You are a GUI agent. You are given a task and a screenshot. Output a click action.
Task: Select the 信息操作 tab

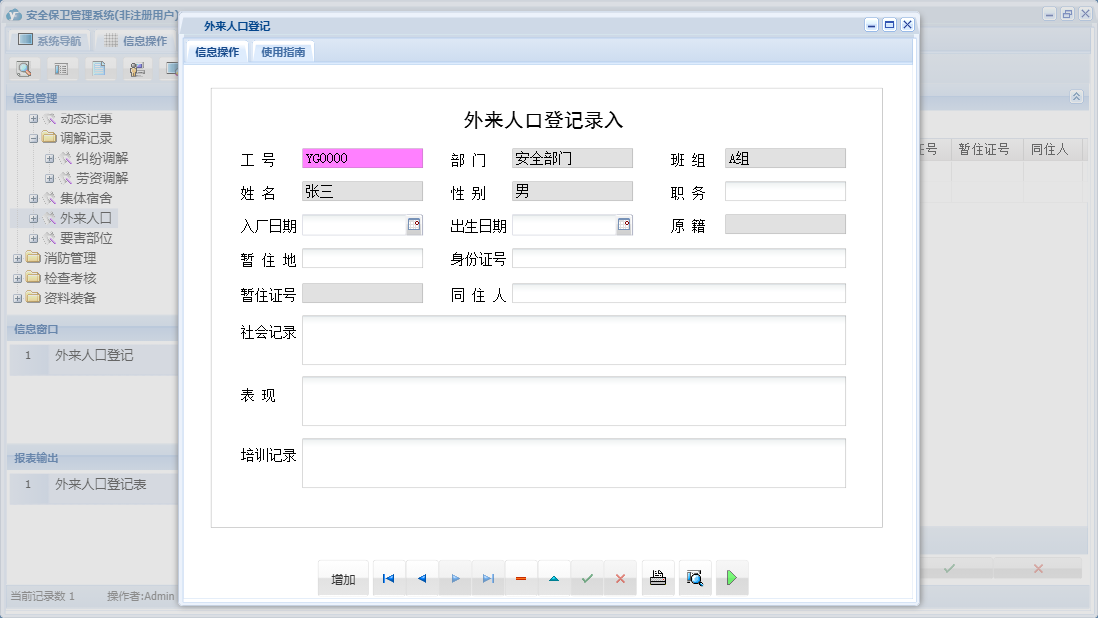tap(216, 50)
